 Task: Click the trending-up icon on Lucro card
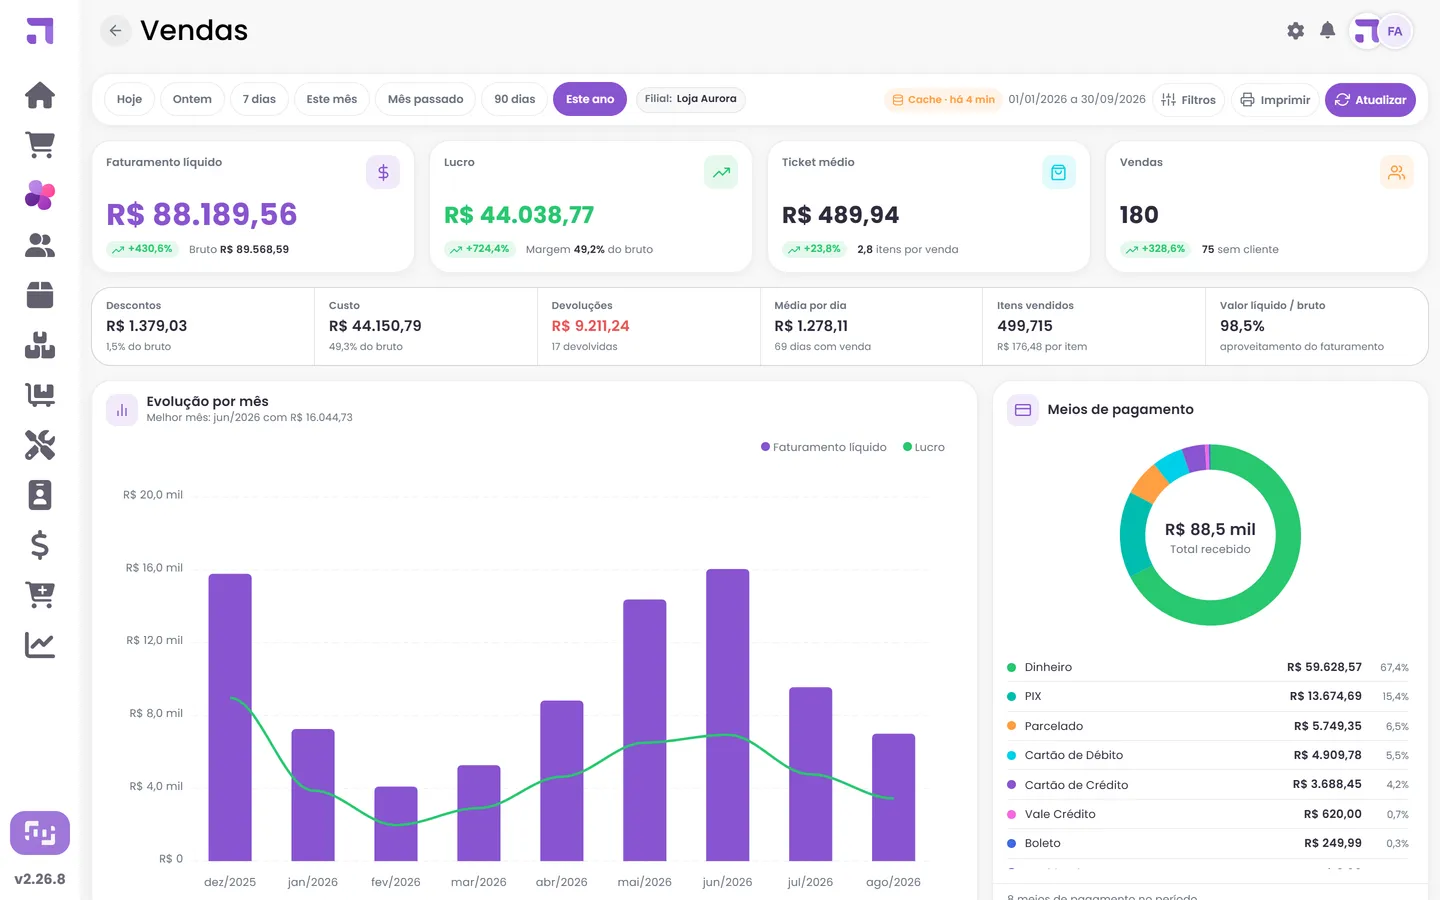click(721, 173)
